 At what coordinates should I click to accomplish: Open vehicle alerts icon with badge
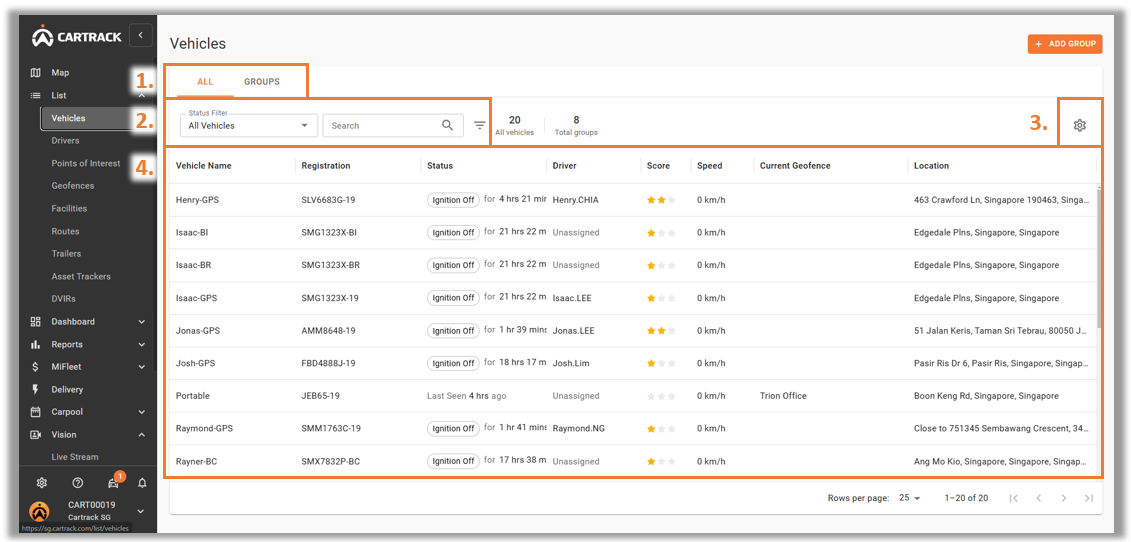(x=113, y=482)
